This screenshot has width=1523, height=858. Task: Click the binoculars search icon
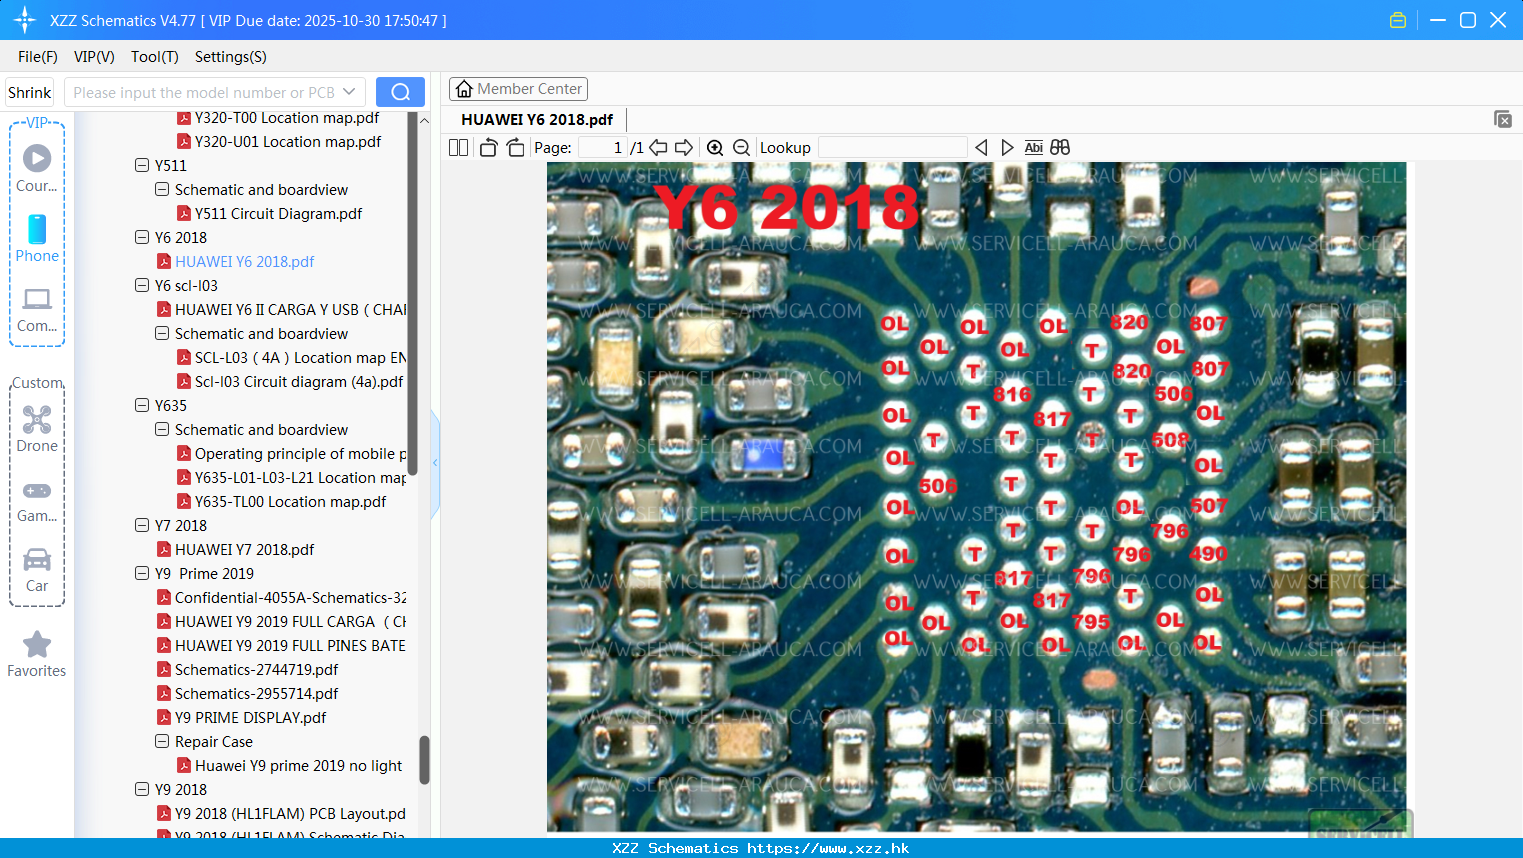(1060, 147)
